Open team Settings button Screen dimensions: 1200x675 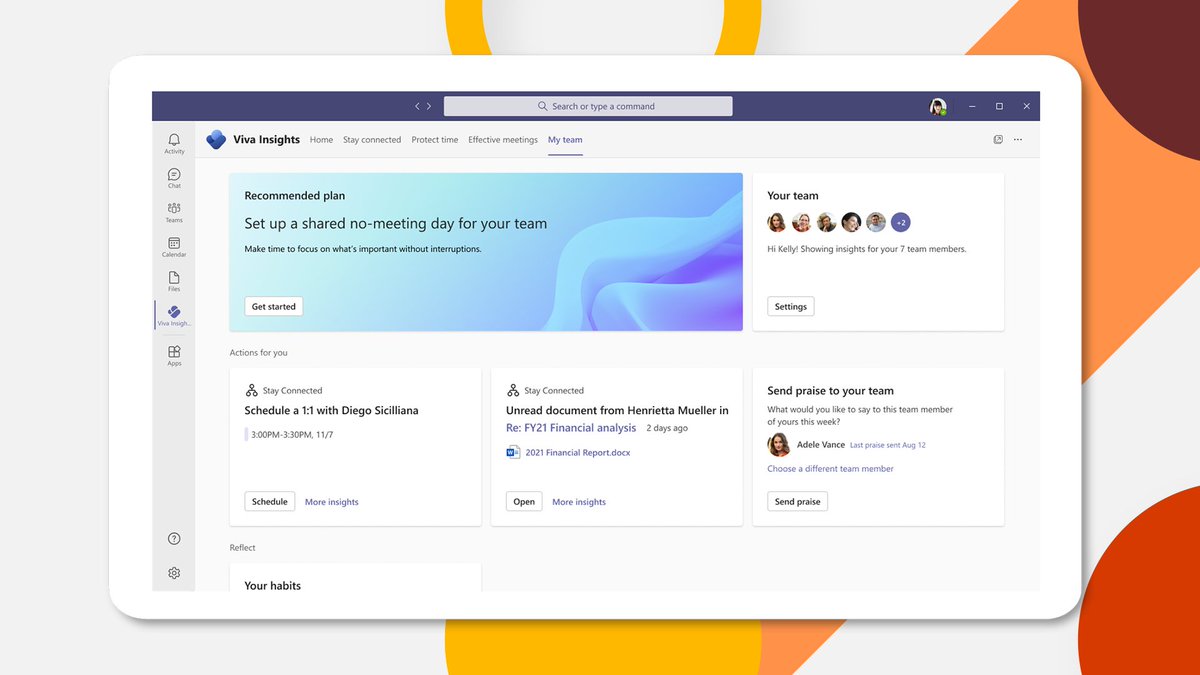point(791,307)
